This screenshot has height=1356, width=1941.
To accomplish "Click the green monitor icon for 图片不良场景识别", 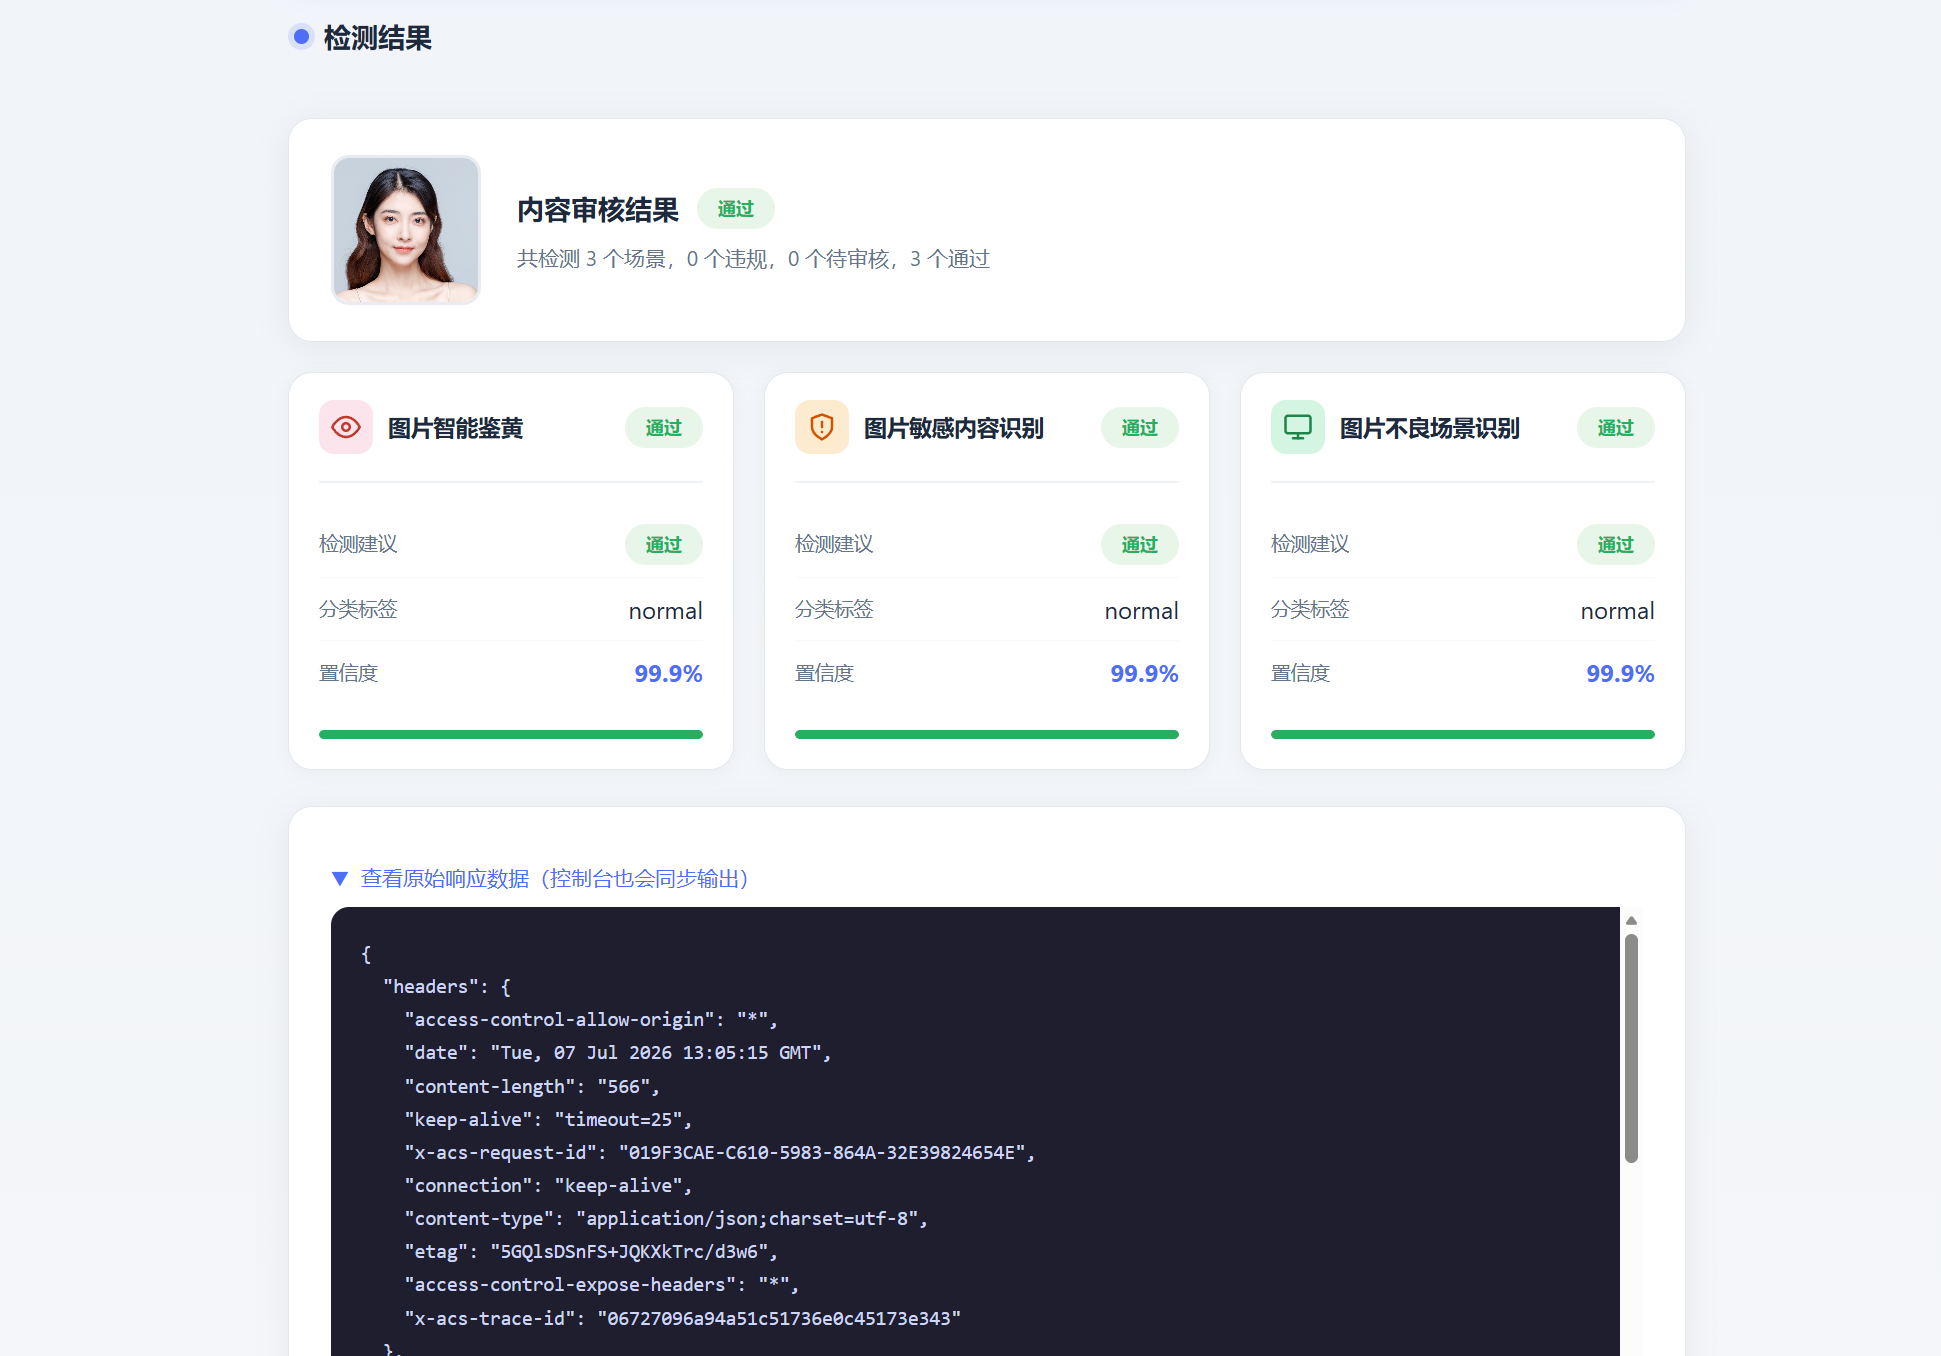I will [x=1298, y=427].
